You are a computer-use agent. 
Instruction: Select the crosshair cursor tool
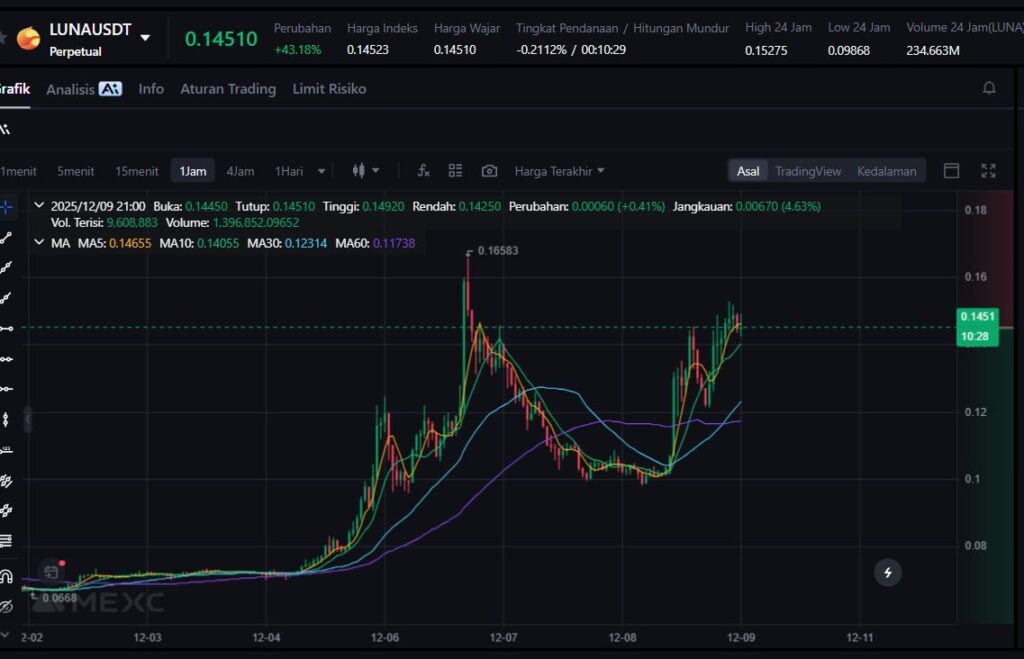click(x=7, y=207)
